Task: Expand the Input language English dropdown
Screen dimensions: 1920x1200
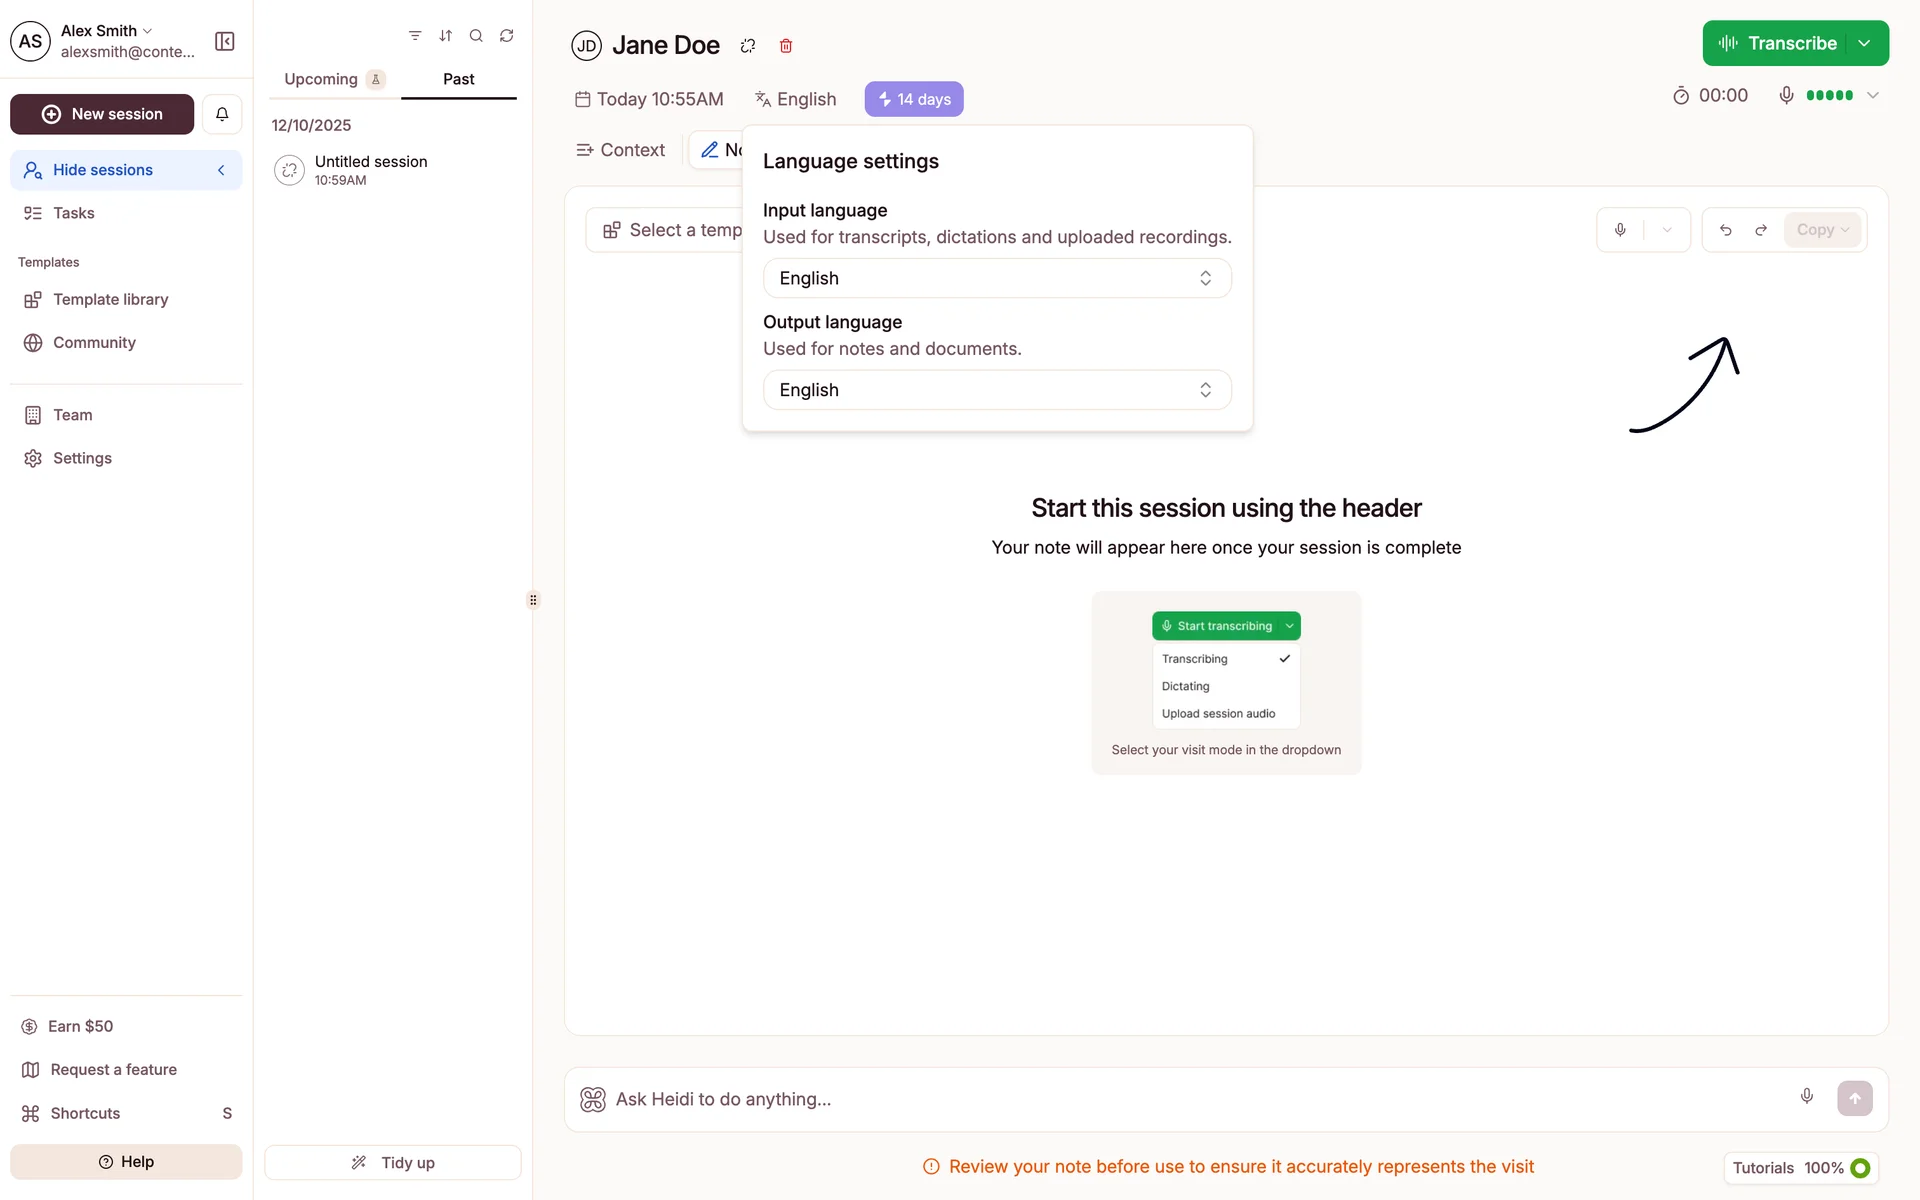Action: (x=996, y=278)
